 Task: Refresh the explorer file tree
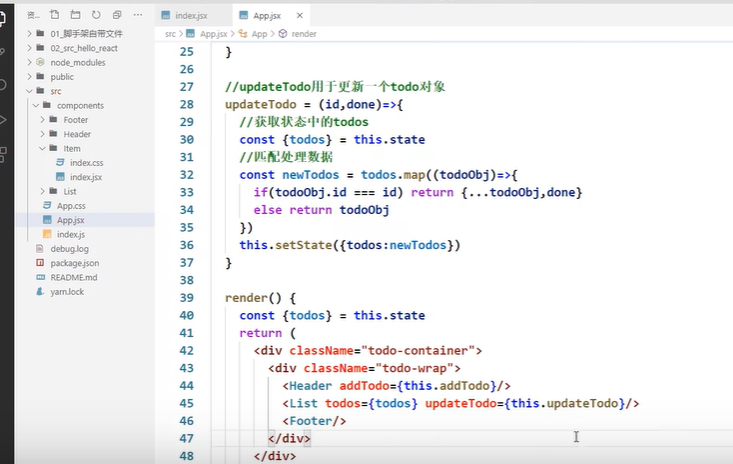[x=96, y=15]
